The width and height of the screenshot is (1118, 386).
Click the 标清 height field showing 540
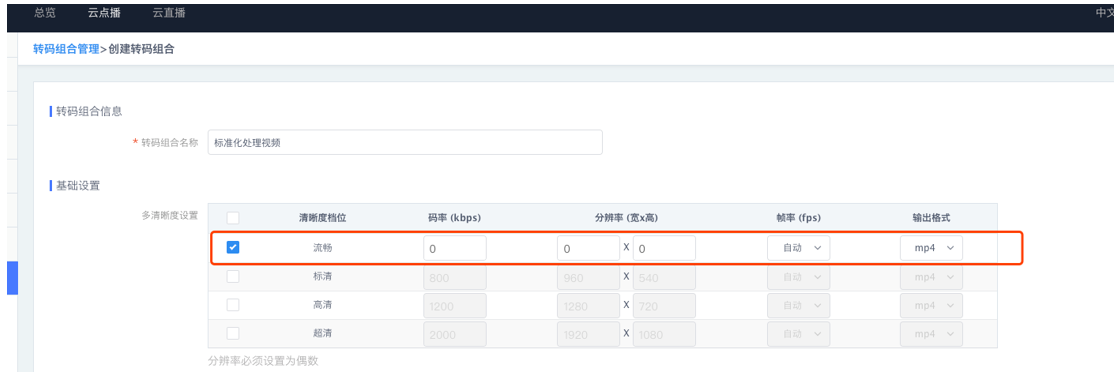tap(664, 277)
